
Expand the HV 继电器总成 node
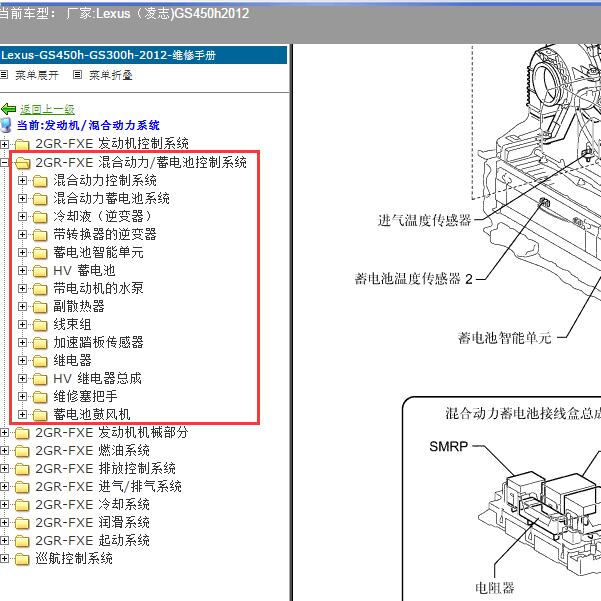coord(22,379)
